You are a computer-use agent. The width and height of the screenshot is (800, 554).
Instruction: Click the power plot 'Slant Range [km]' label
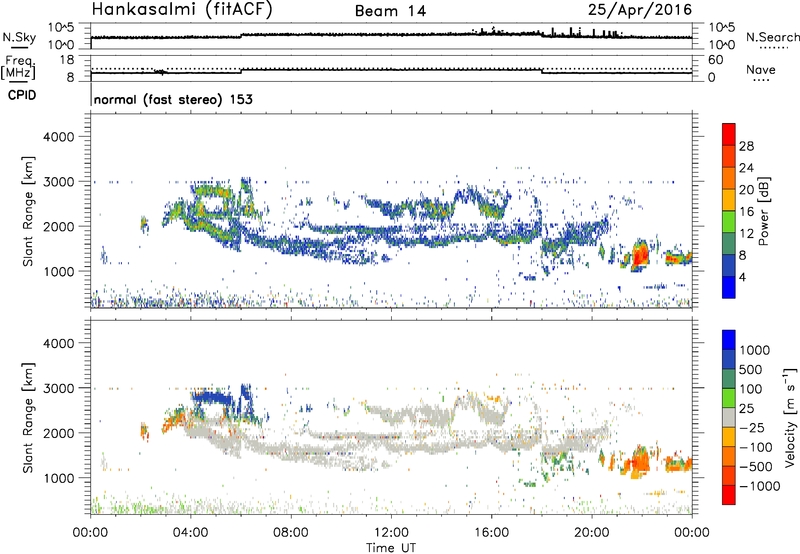(x=28, y=211)
